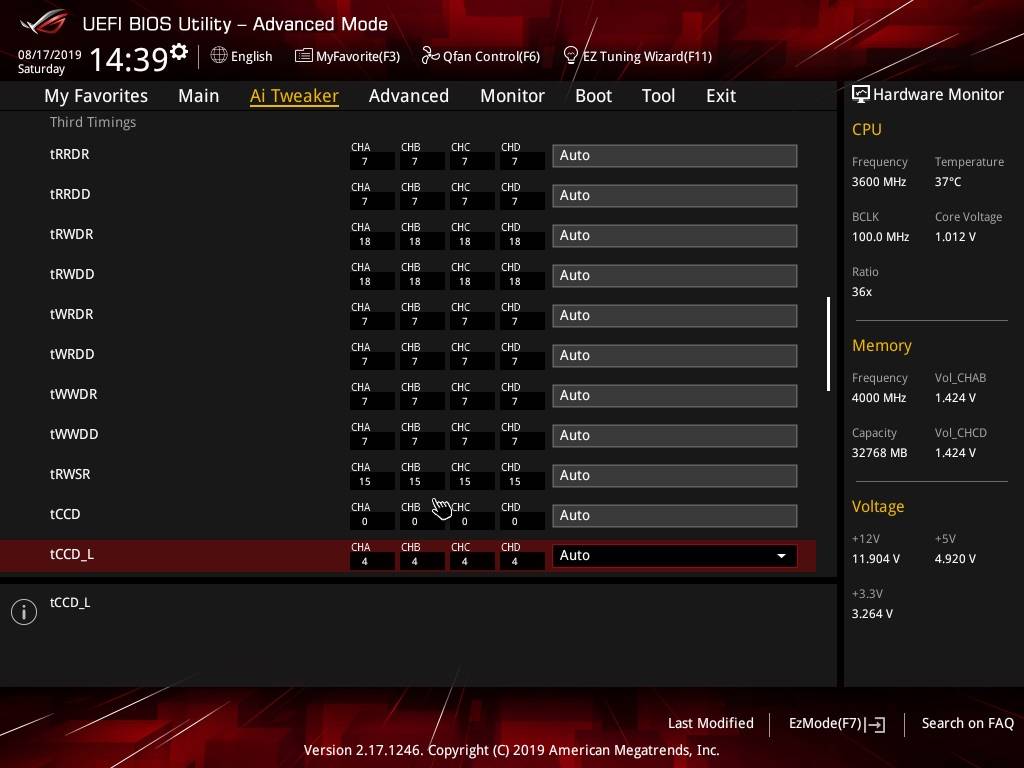The width and height of the screenshot is (1024, 768).
Task: Select the tWRDD timing label
Action: pos(72,354)
